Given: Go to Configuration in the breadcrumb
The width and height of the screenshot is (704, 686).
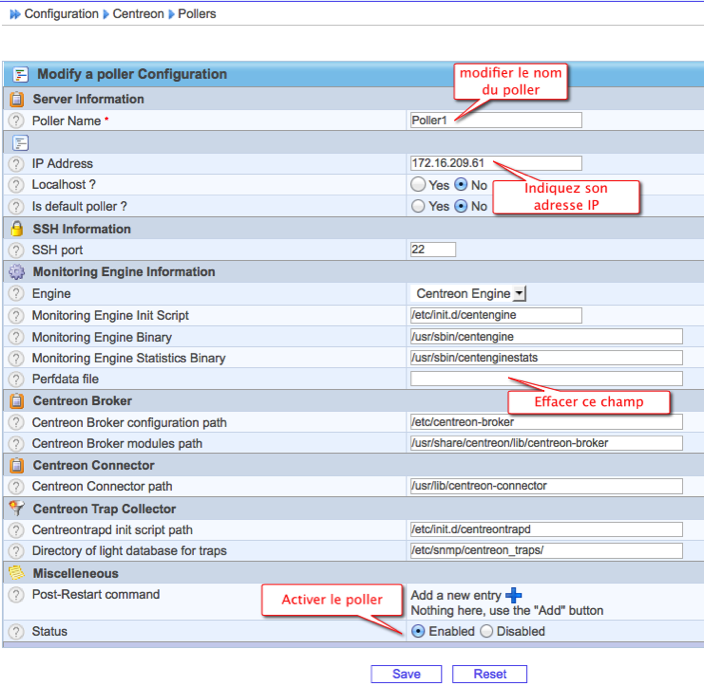Looking at the screenshot, I should pos(61,14).
